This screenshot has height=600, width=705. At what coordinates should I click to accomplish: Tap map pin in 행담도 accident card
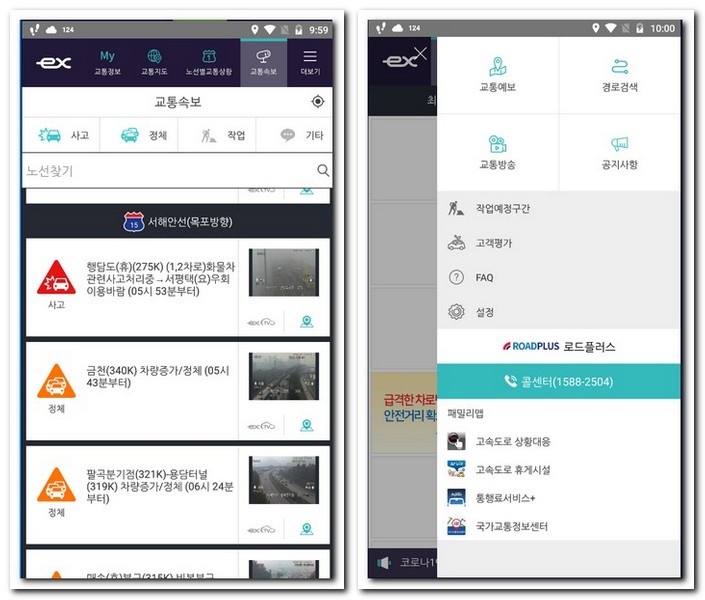[307, 322]
